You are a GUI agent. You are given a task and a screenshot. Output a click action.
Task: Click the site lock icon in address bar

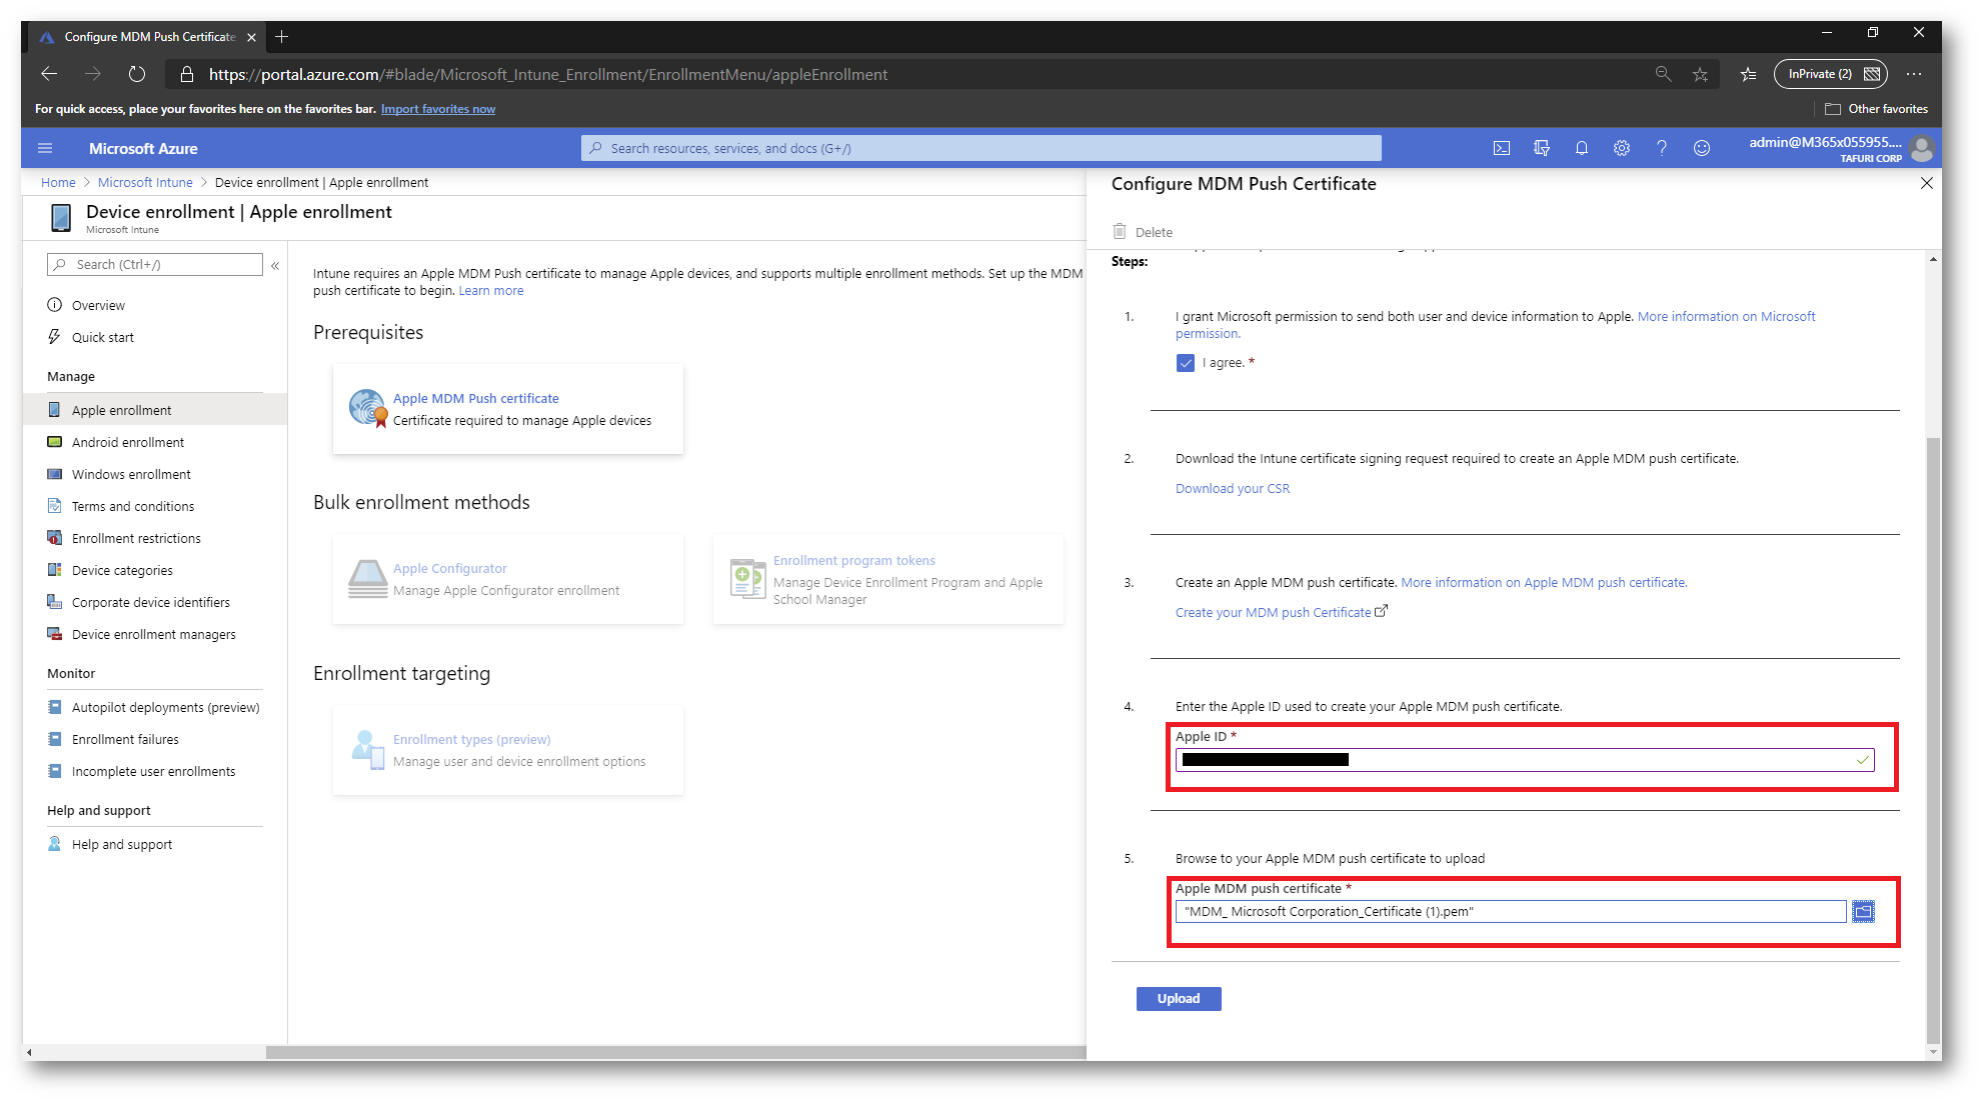click(x=186, y=74)
